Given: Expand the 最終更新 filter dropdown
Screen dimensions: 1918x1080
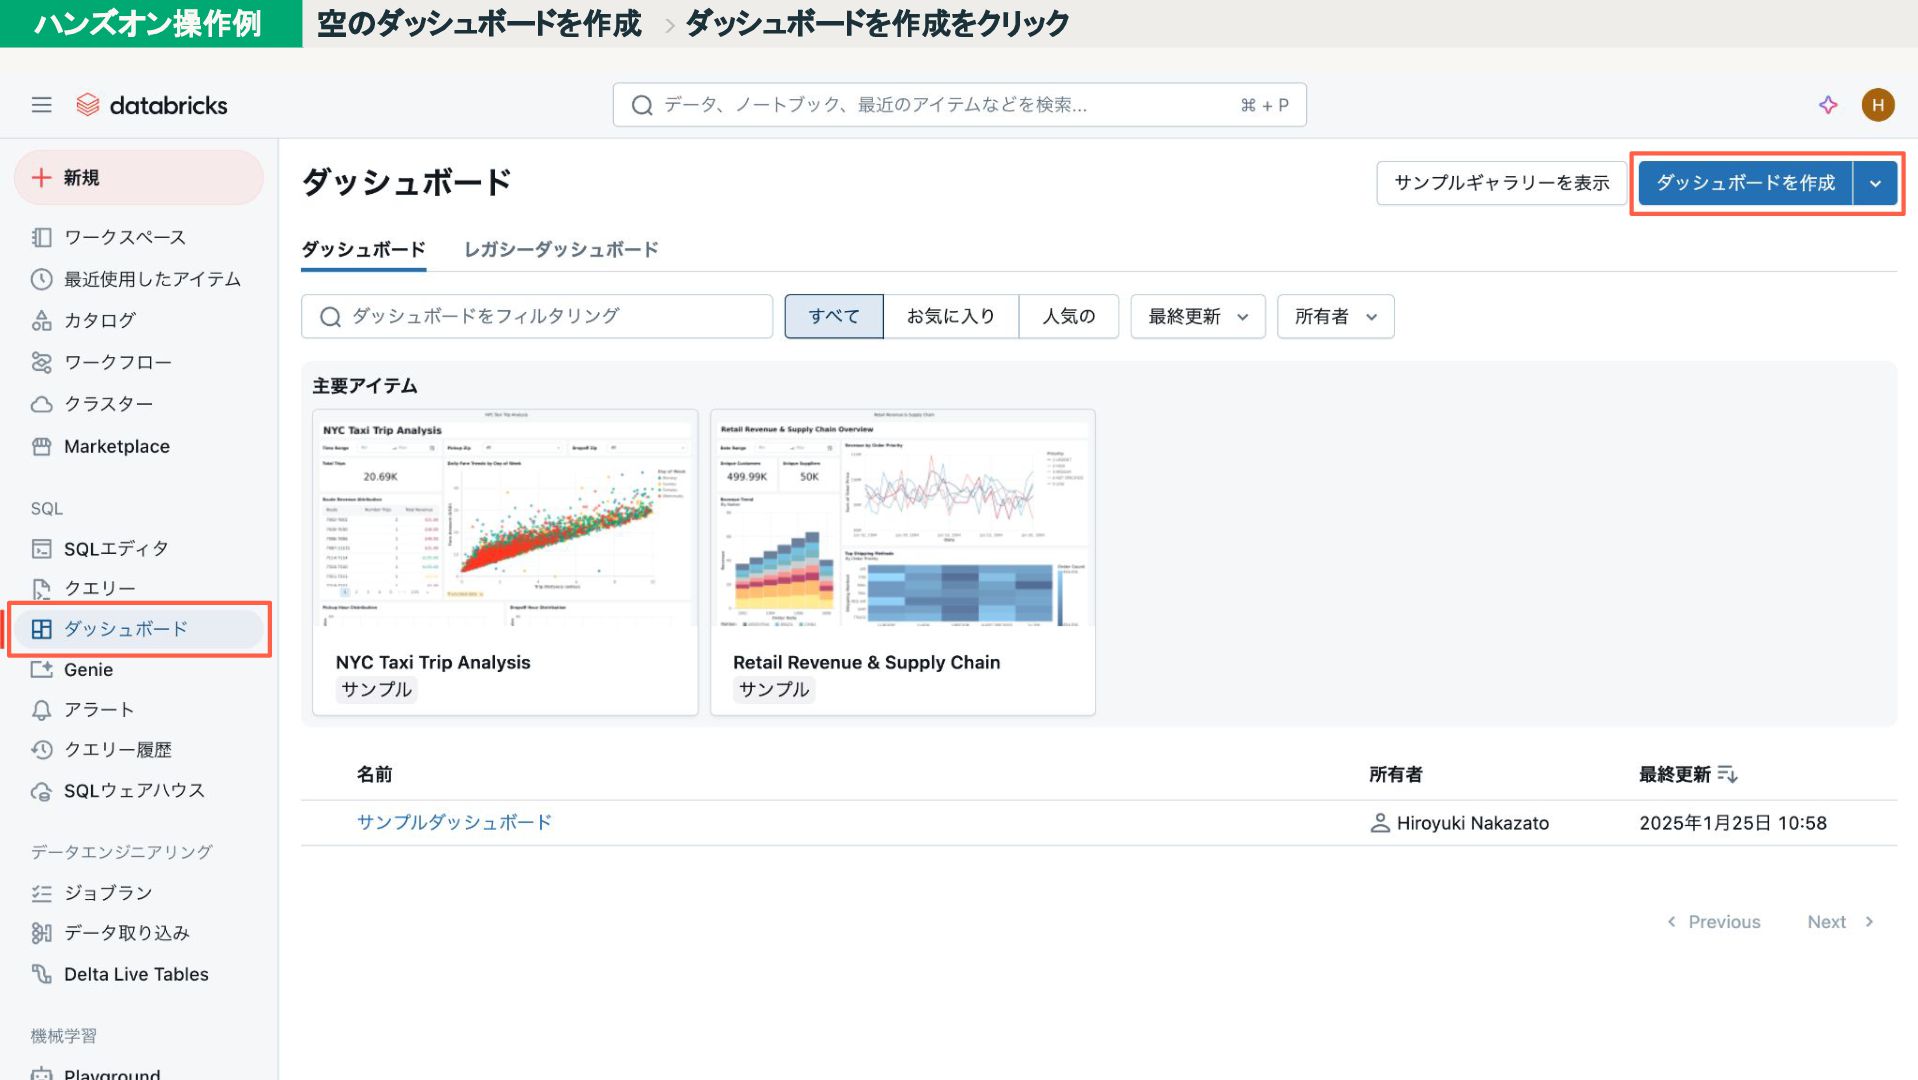Looking at the screenshot, I should 1198,316.
